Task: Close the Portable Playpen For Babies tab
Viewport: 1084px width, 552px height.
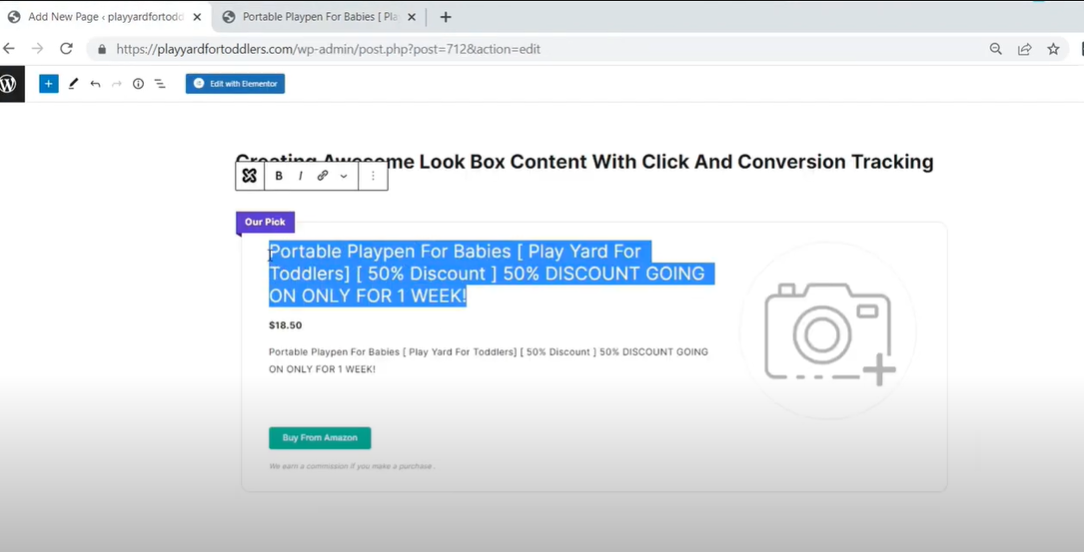Action: tap(411, 17)
